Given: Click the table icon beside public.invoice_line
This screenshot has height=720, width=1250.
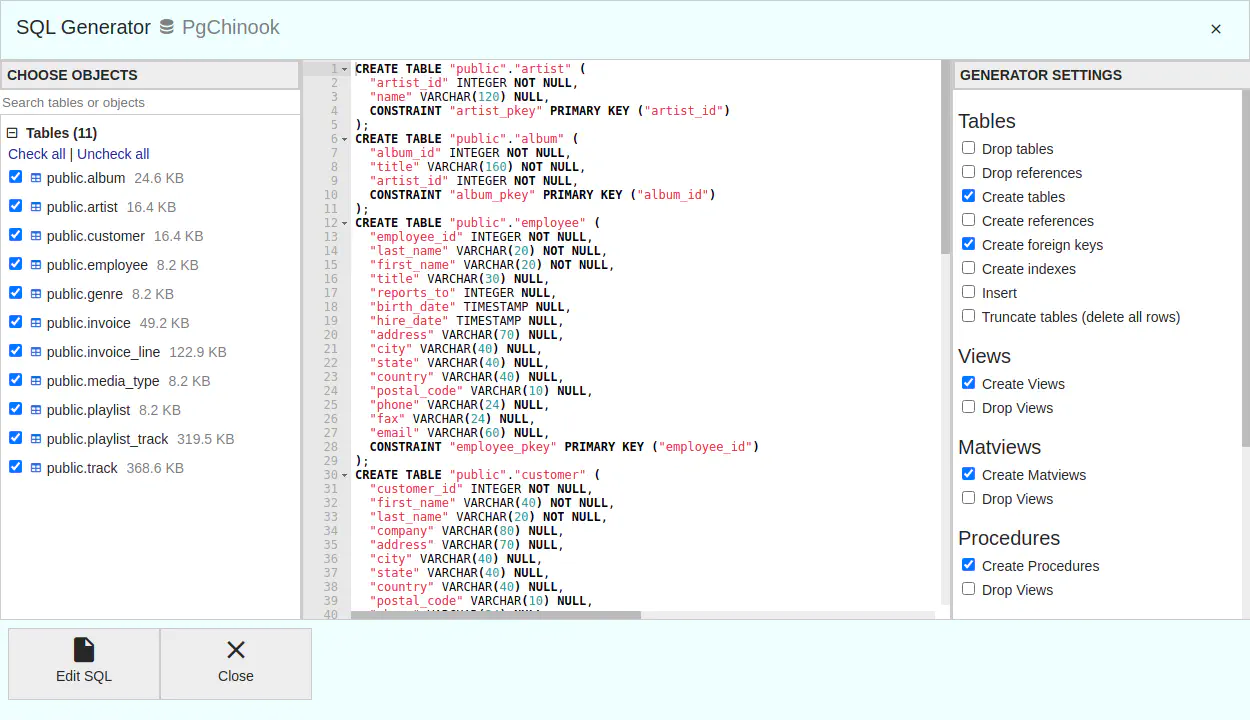Looking at the screenshot, I should pyautogui.click(x=36, y=352).
